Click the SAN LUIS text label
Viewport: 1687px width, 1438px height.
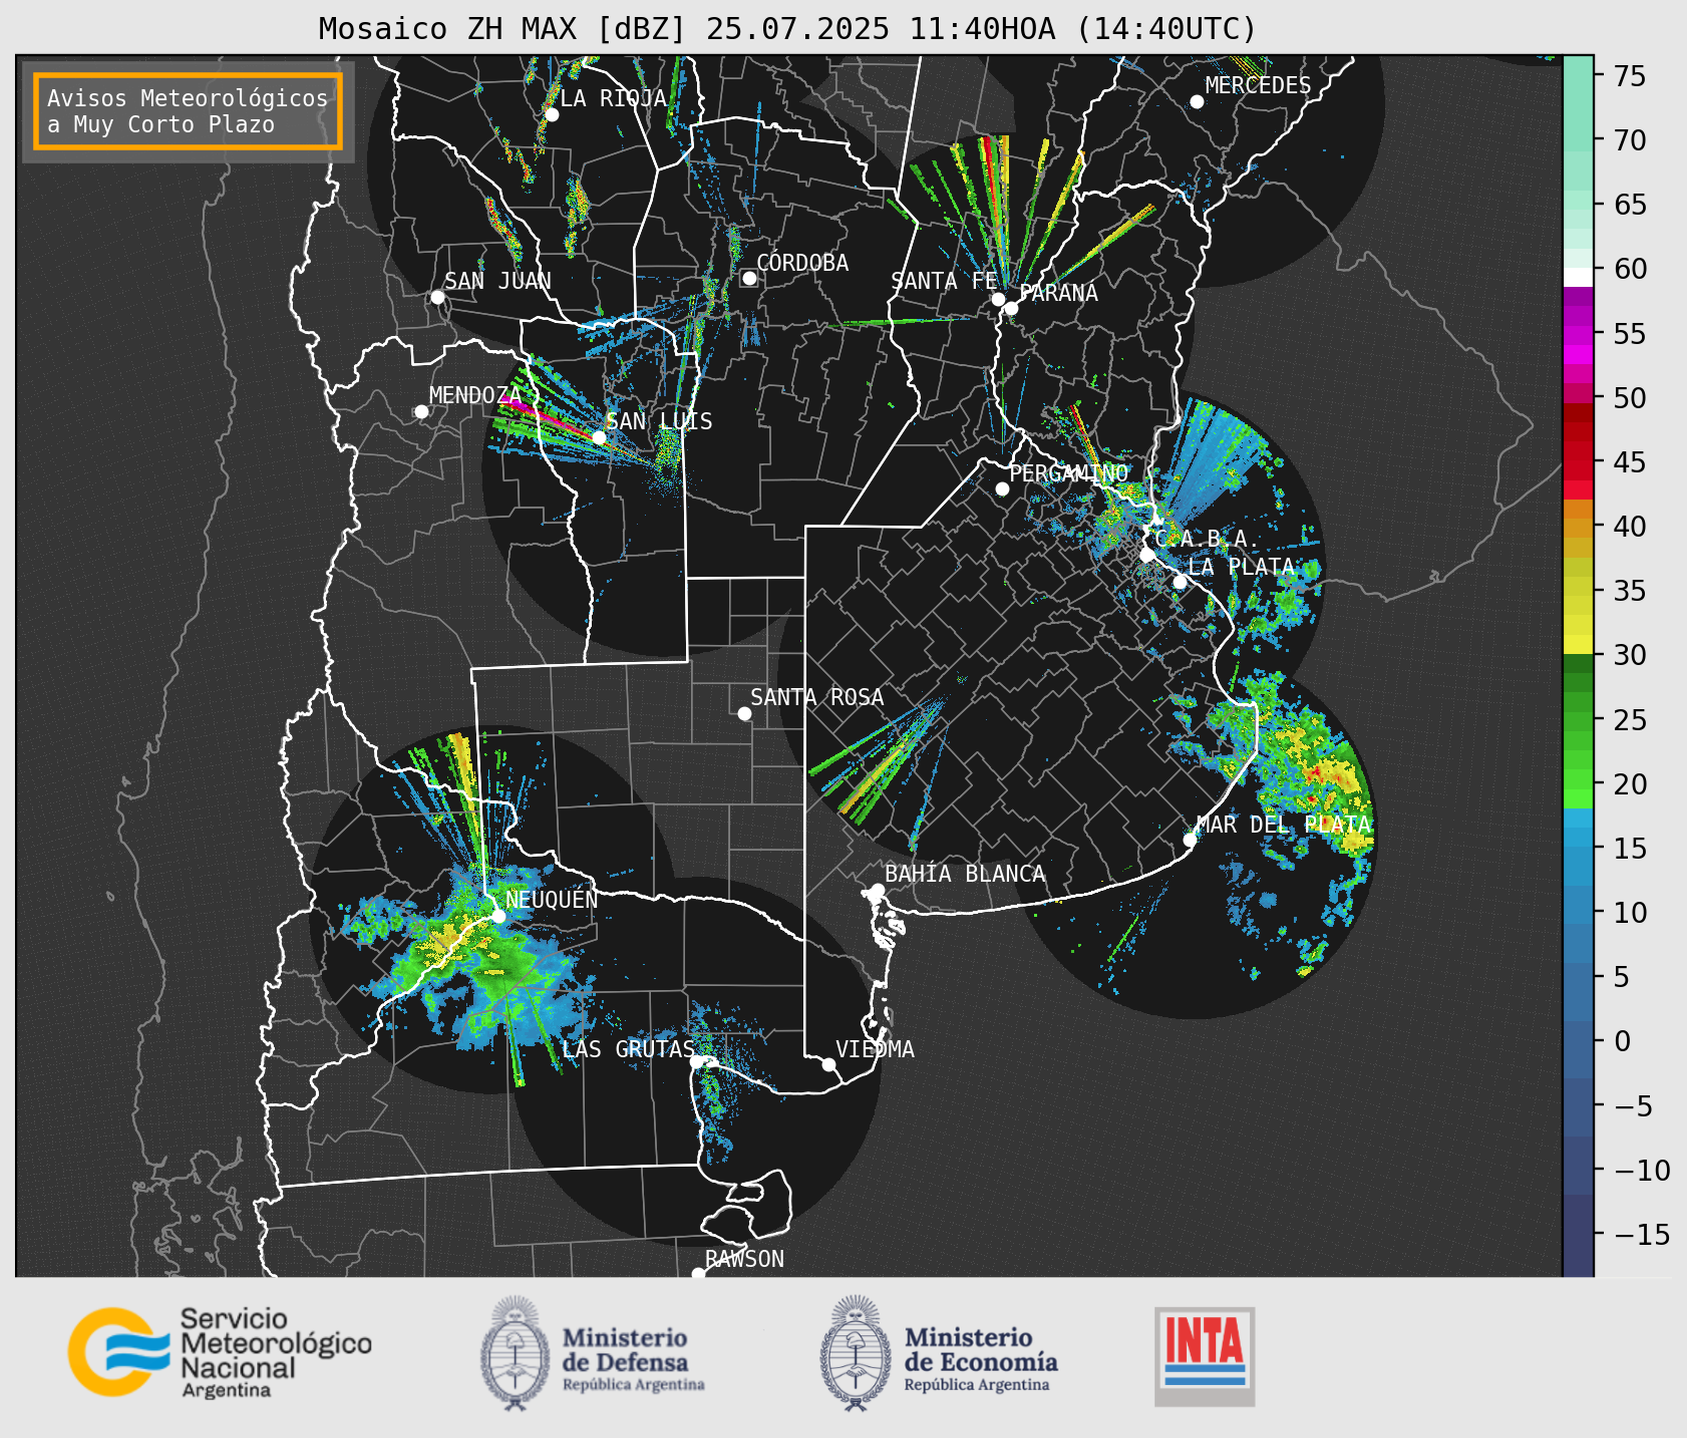tap(660, 421)
